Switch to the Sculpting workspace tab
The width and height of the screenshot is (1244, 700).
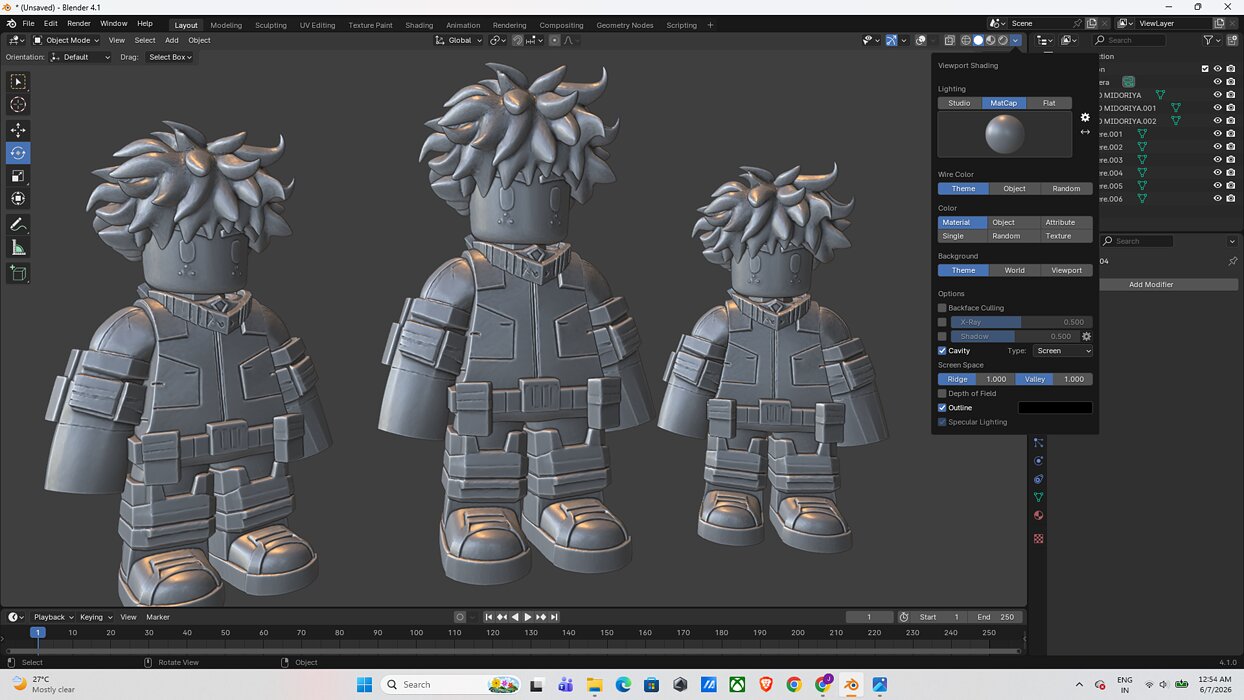270,25
